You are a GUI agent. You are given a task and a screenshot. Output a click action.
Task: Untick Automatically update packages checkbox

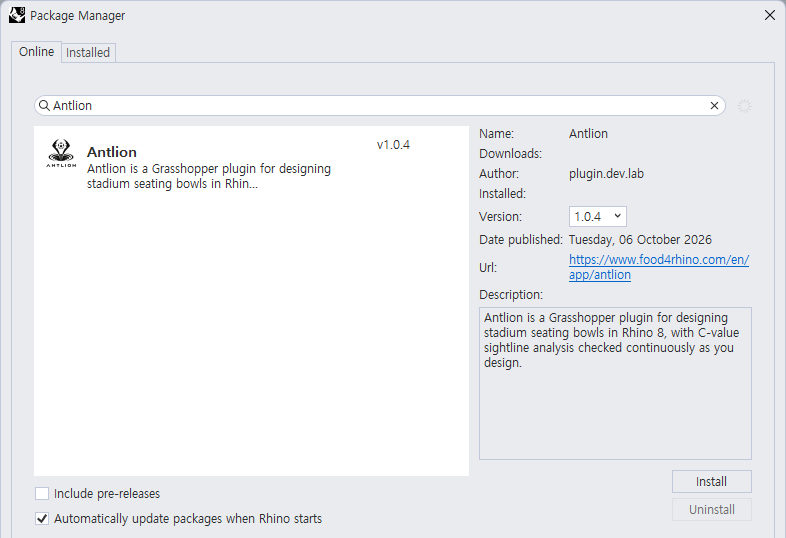42,518
